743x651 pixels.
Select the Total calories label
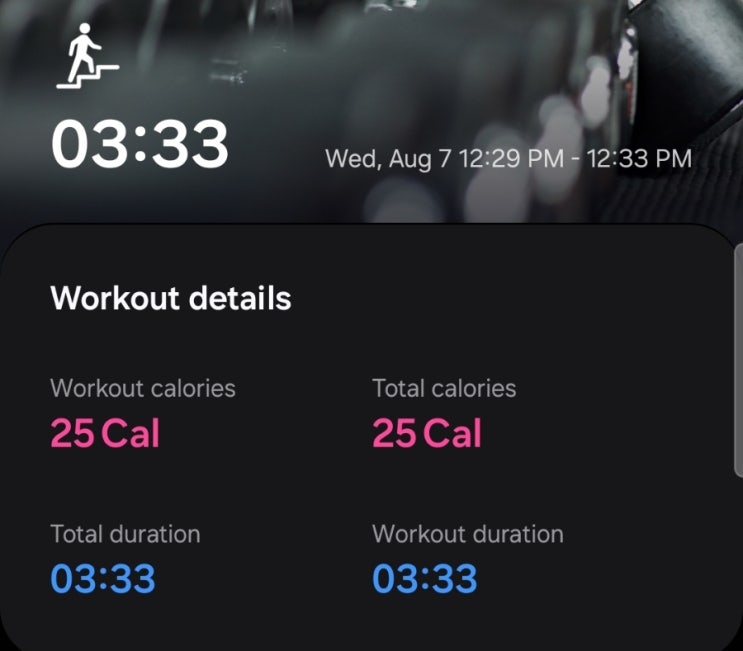pyautogui.click(x=444, y=388)
